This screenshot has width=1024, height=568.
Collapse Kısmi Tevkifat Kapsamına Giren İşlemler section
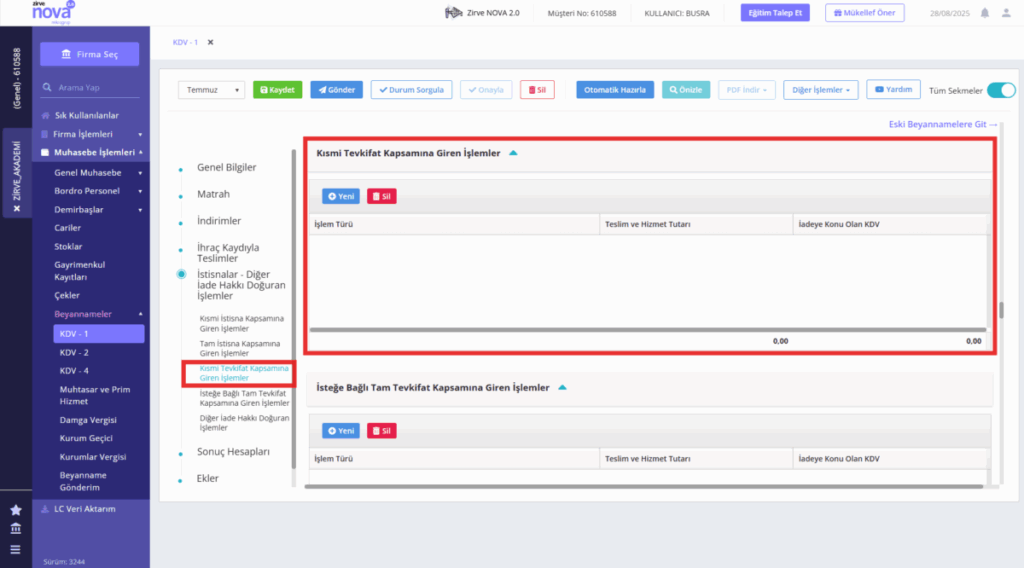(513, 153)
